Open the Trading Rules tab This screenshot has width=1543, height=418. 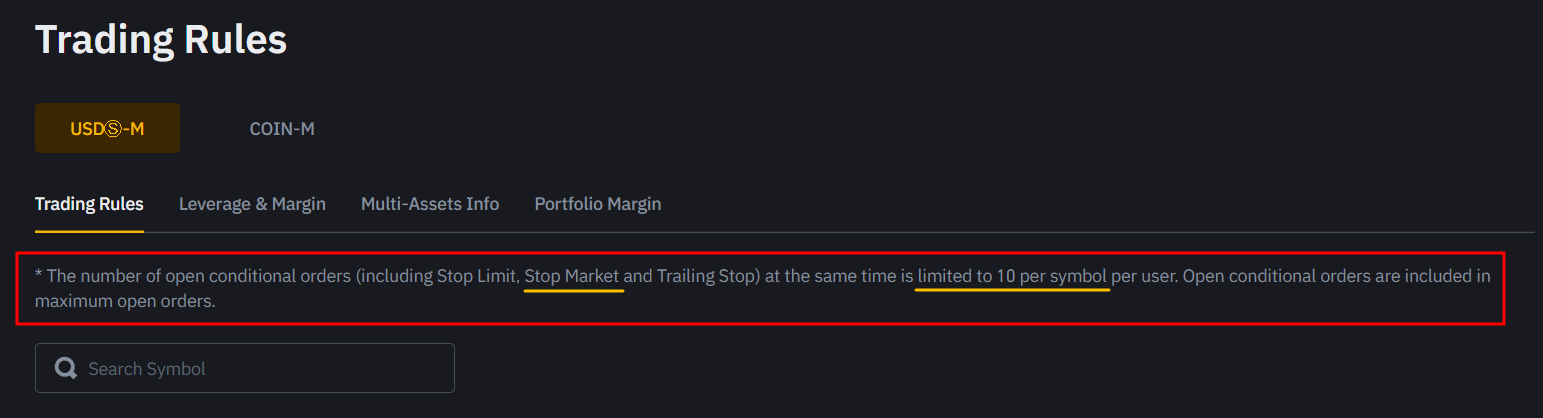[x=89, y=204]
